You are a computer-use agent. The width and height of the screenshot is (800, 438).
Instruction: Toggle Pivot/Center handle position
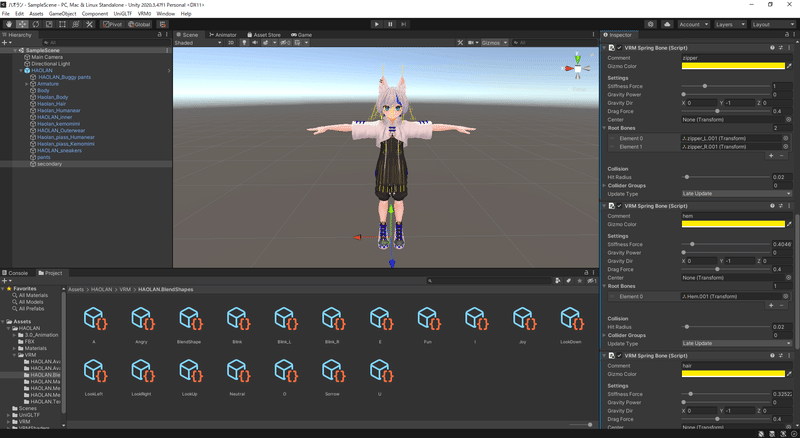tap(112, 24)
